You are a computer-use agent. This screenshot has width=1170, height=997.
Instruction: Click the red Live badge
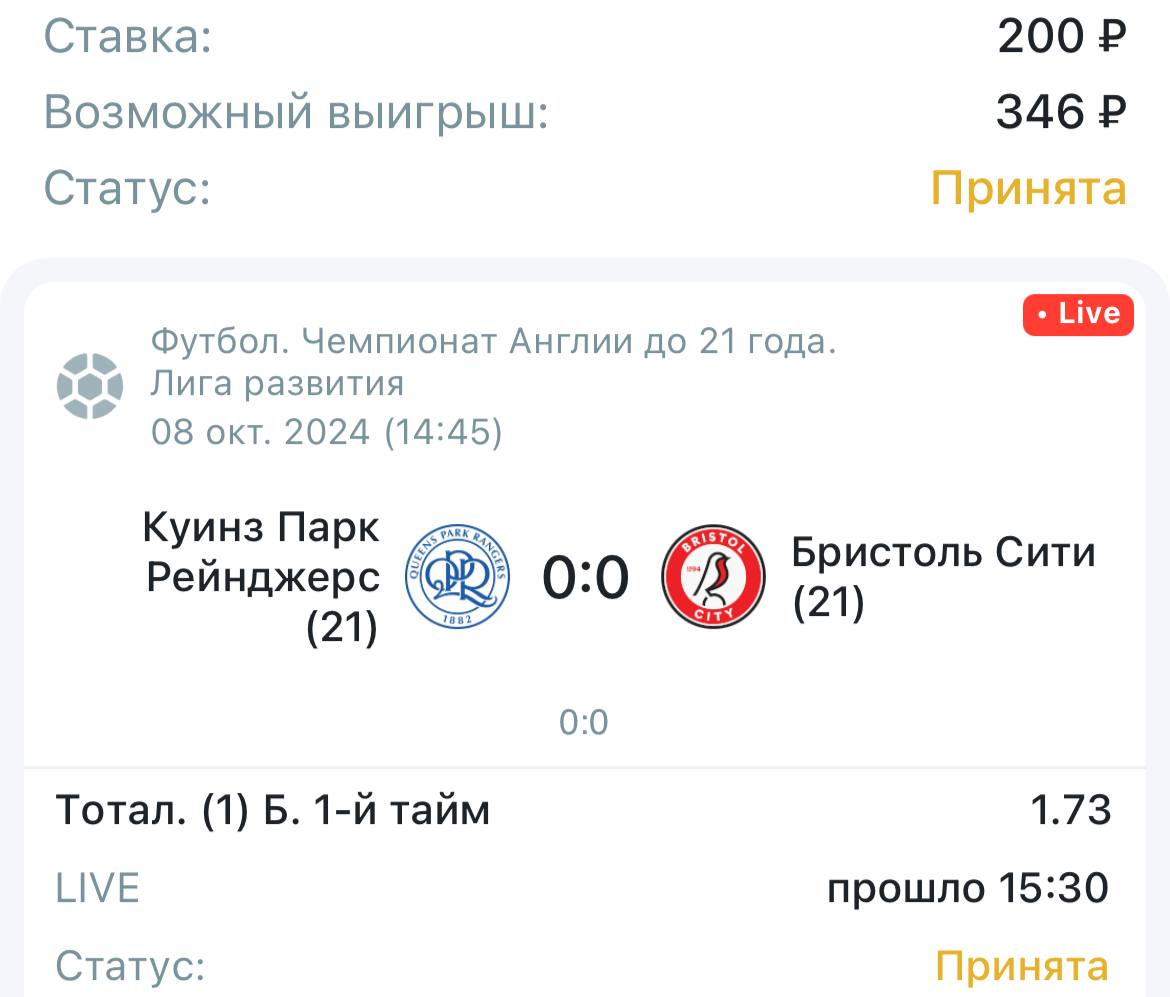[x=1078, y=314]
